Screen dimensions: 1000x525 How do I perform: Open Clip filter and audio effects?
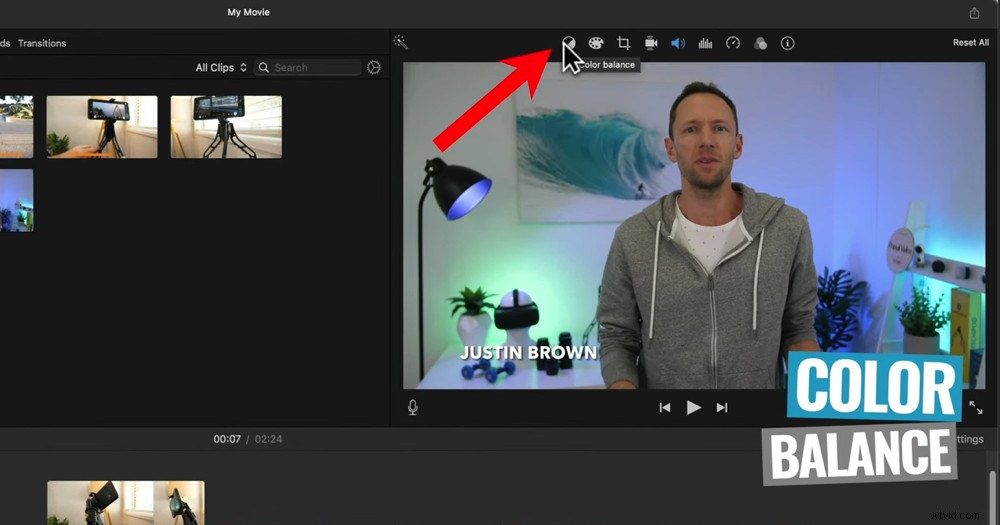pyautogui.click(x=760, y=43)
